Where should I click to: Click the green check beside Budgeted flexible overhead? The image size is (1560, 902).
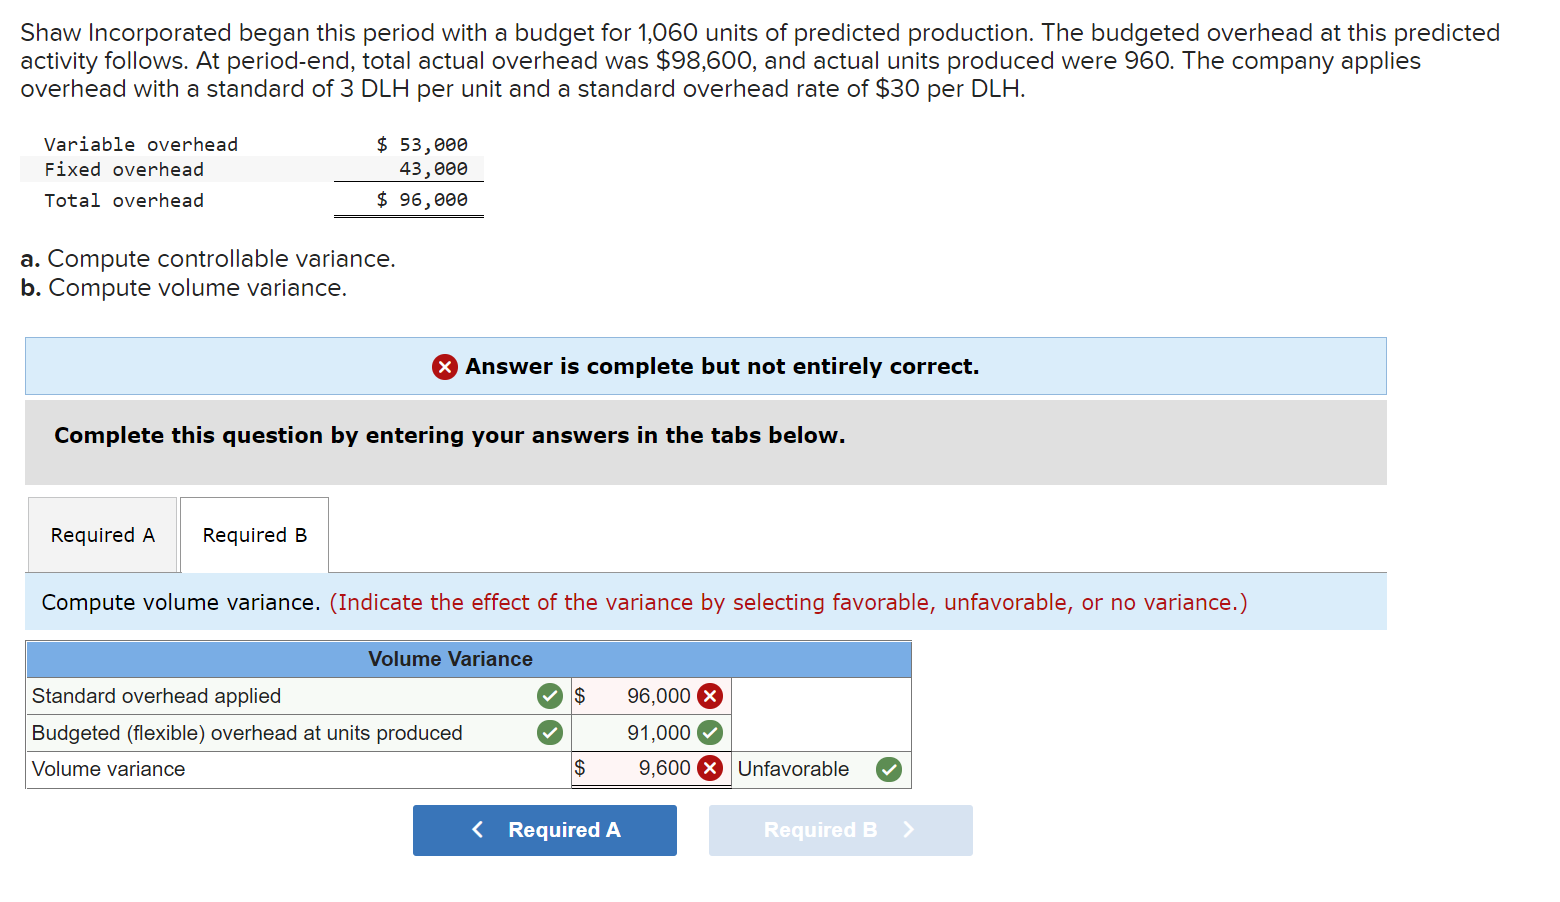click(x=549, y=732)
